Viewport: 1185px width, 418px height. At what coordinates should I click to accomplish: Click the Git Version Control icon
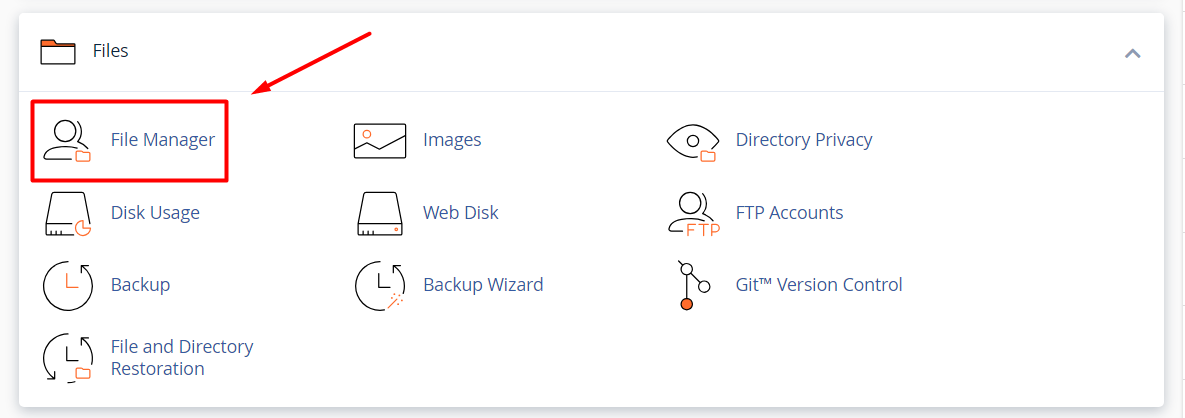692,285
